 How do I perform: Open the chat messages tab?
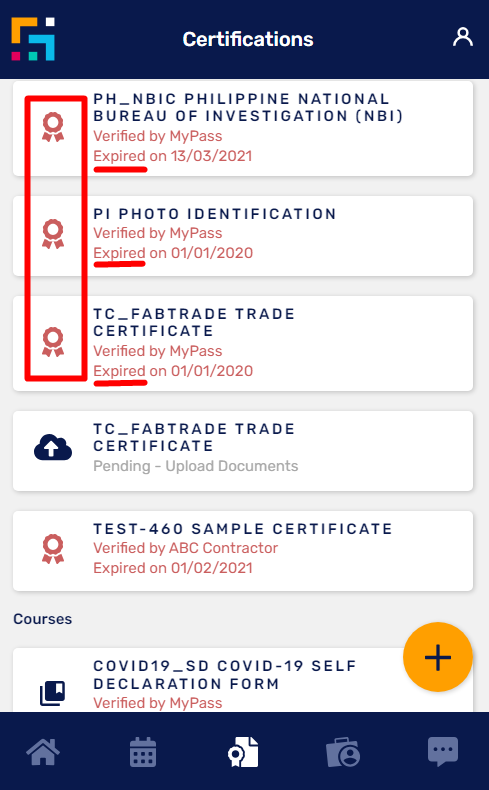coord(443,752)
